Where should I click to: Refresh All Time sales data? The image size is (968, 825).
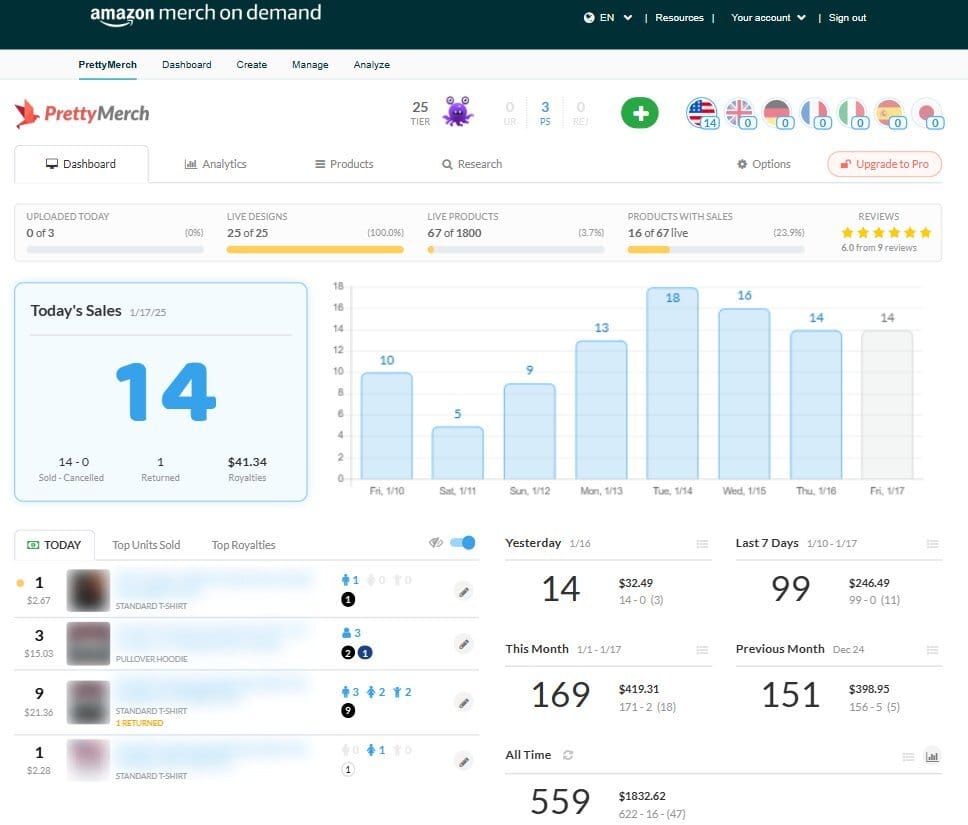pos(568,755)
